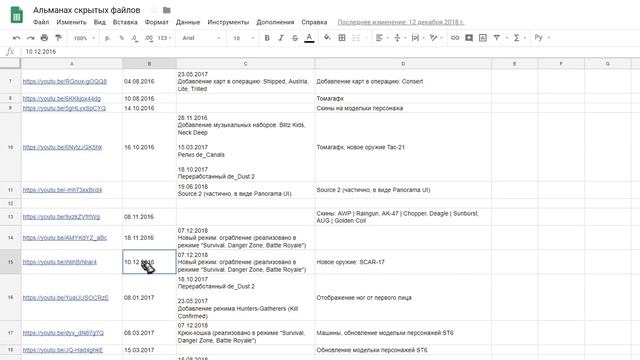Viewport: 640px width, 360px height.
Task: Toggle bold formatting (B)
Action: [267, 38]
